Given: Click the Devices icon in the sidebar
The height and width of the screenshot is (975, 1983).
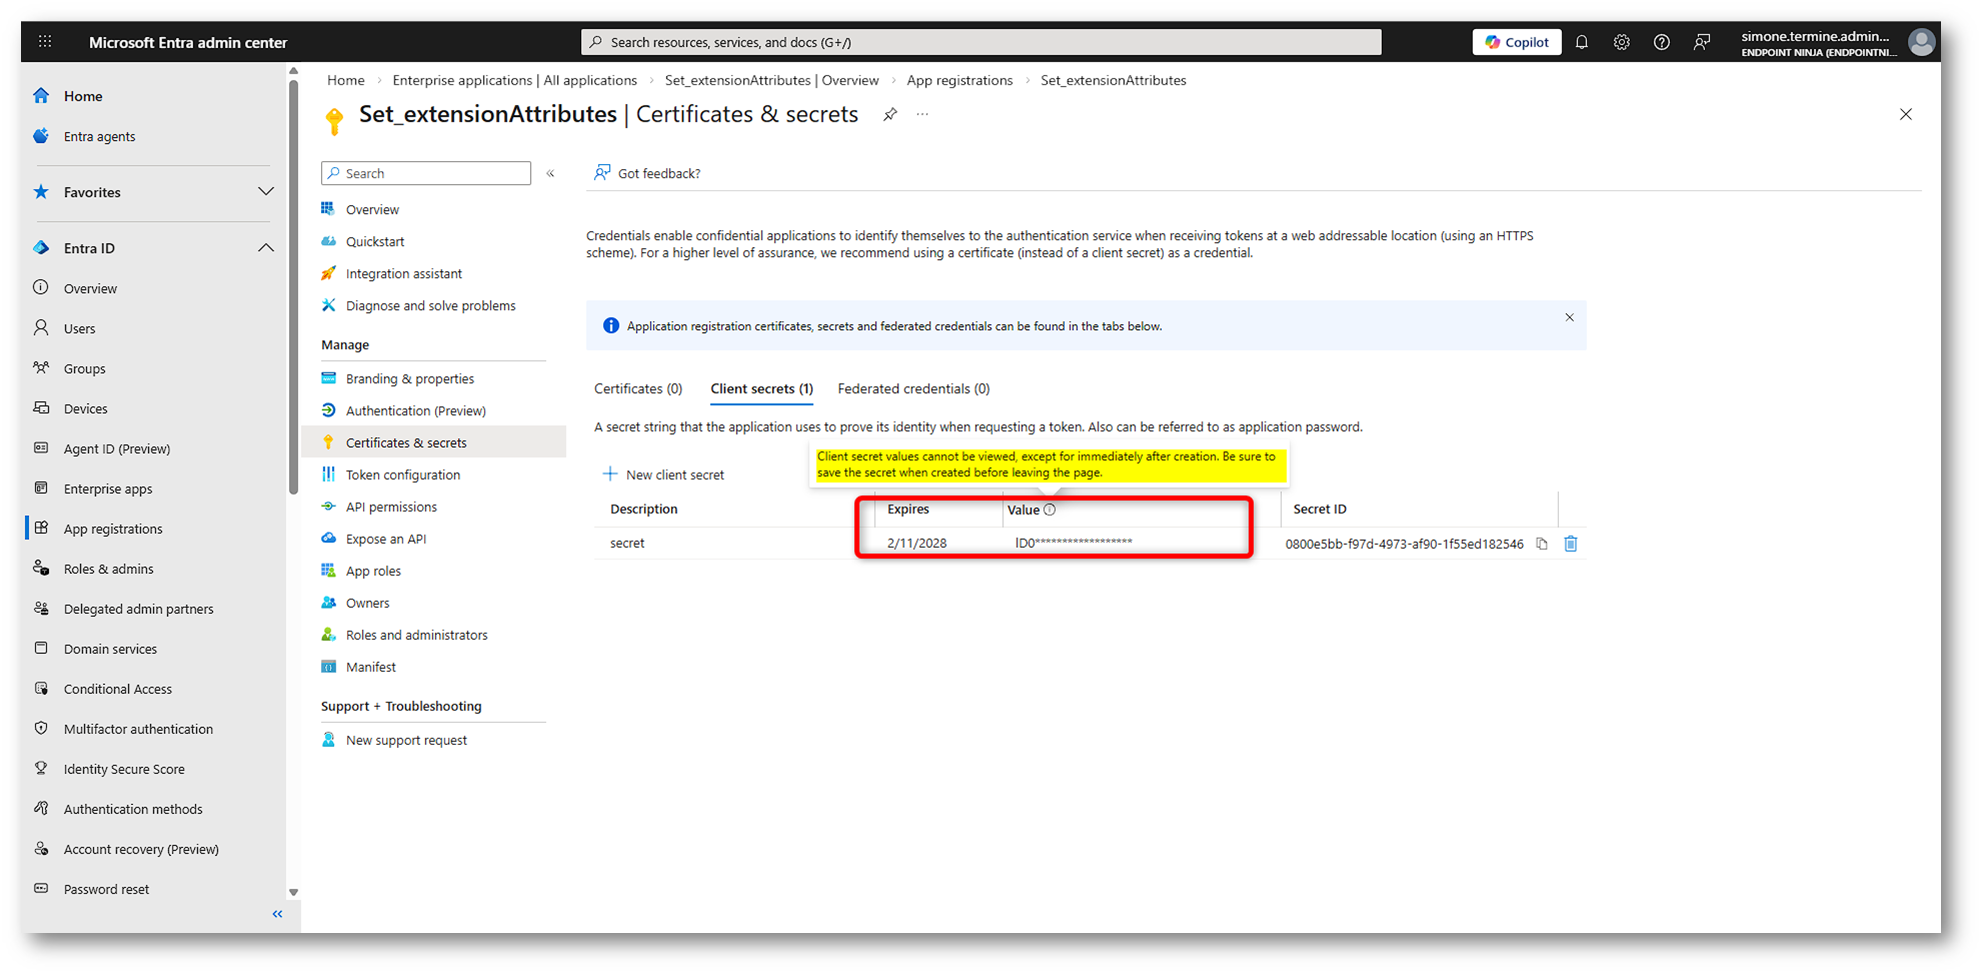Looking at the screenshot, I should pos(41,408).
